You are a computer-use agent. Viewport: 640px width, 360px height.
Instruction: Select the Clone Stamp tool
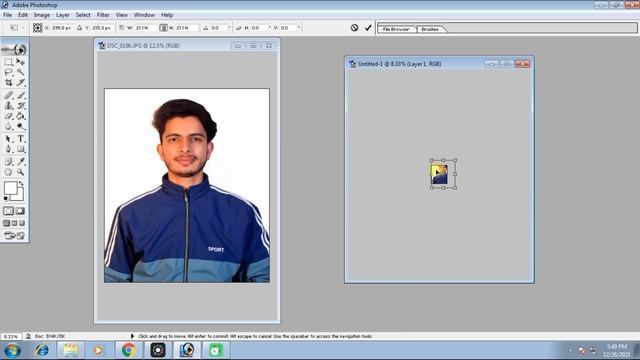pyautogui.click(x=9, y=106)
